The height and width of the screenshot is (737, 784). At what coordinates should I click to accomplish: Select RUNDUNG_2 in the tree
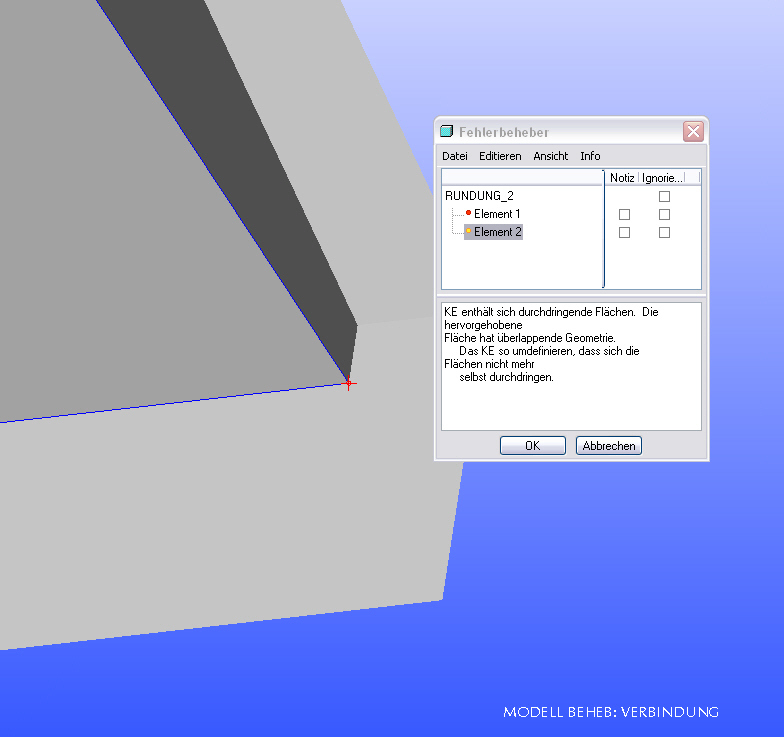coord(479,196)
